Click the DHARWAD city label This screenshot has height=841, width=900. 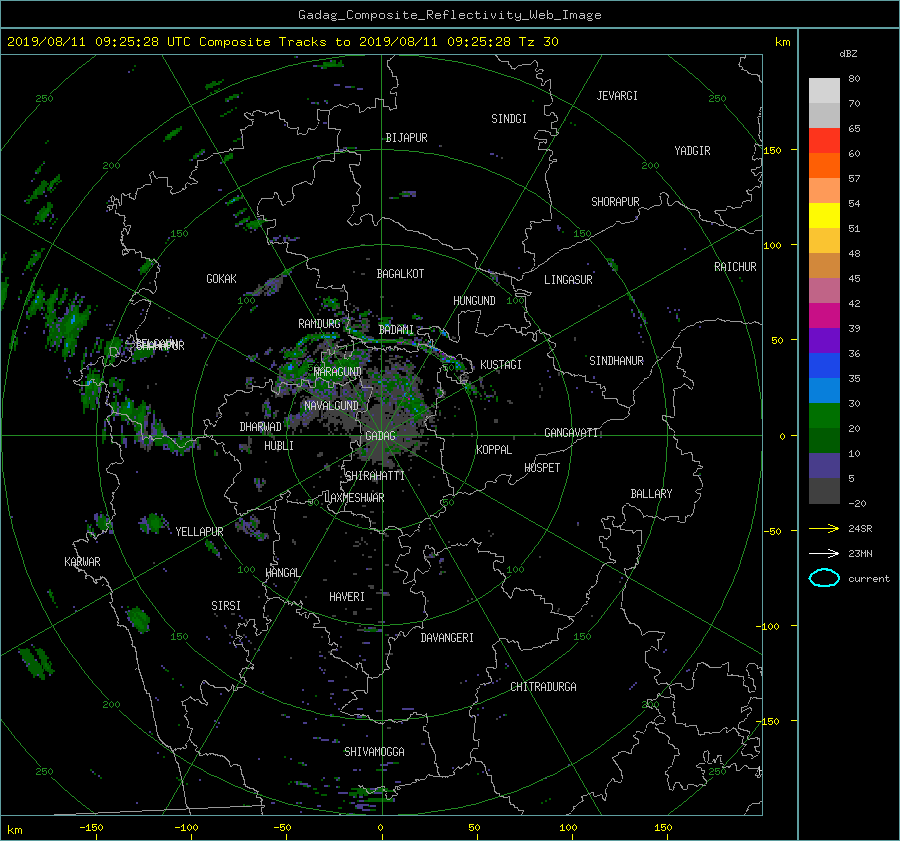pos(261,427)
